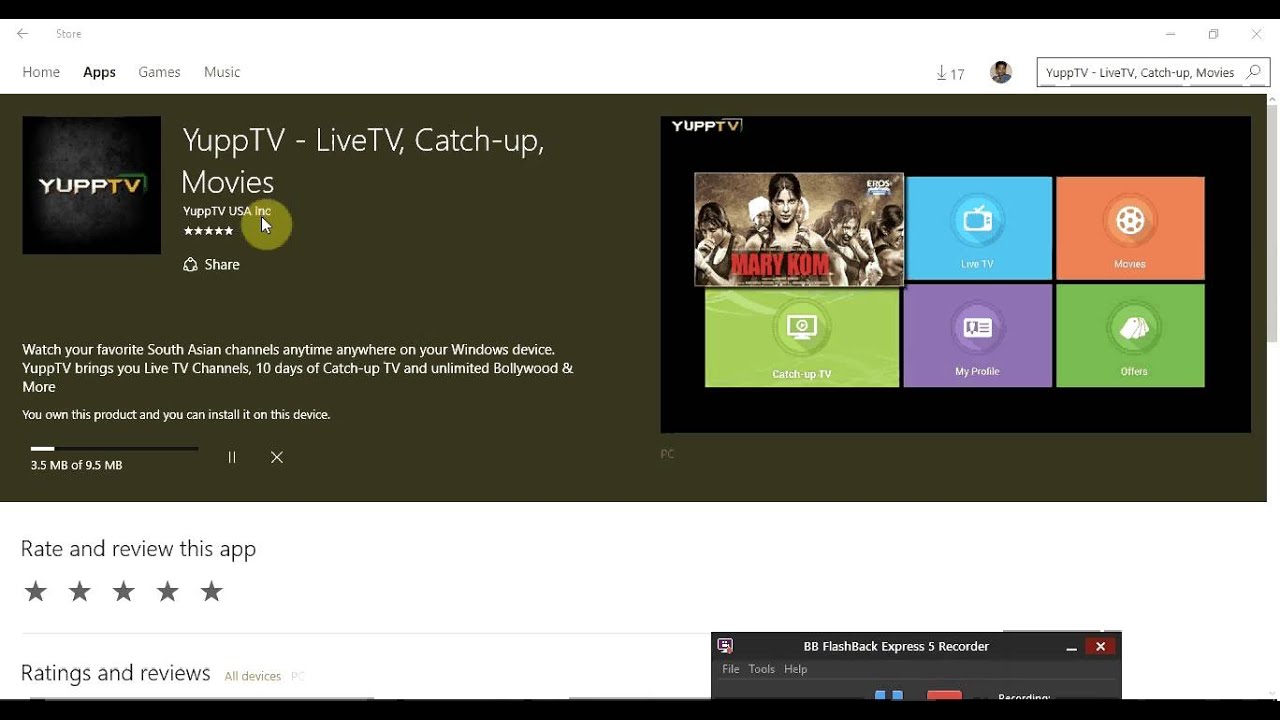Open downloads queue showing 17
The width and height of the screenshot is (1280, 720).
pos(950,73)
